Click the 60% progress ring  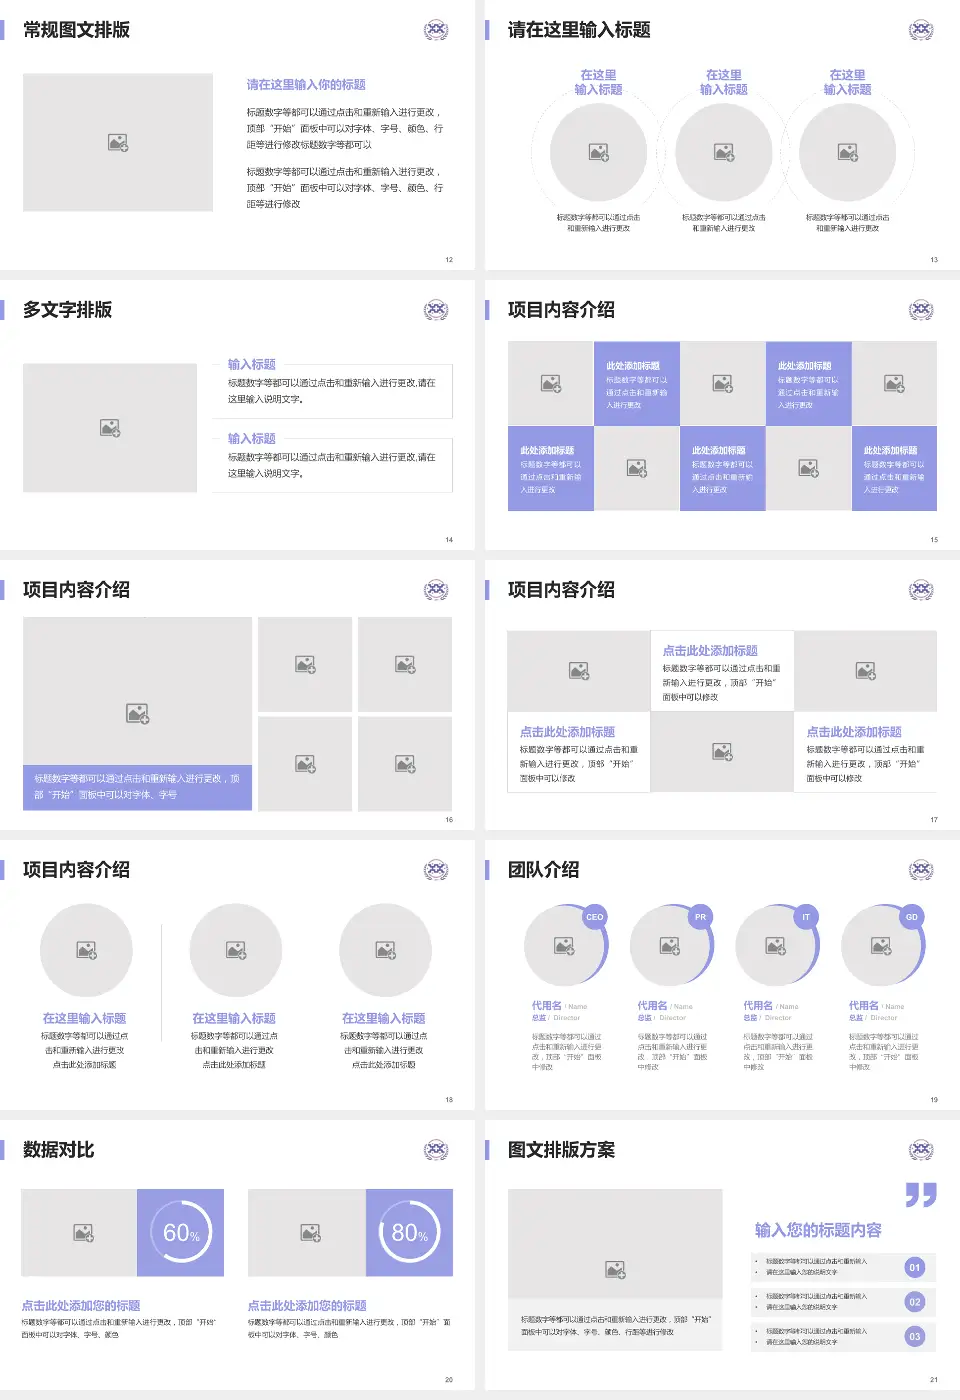[181, 1232]
